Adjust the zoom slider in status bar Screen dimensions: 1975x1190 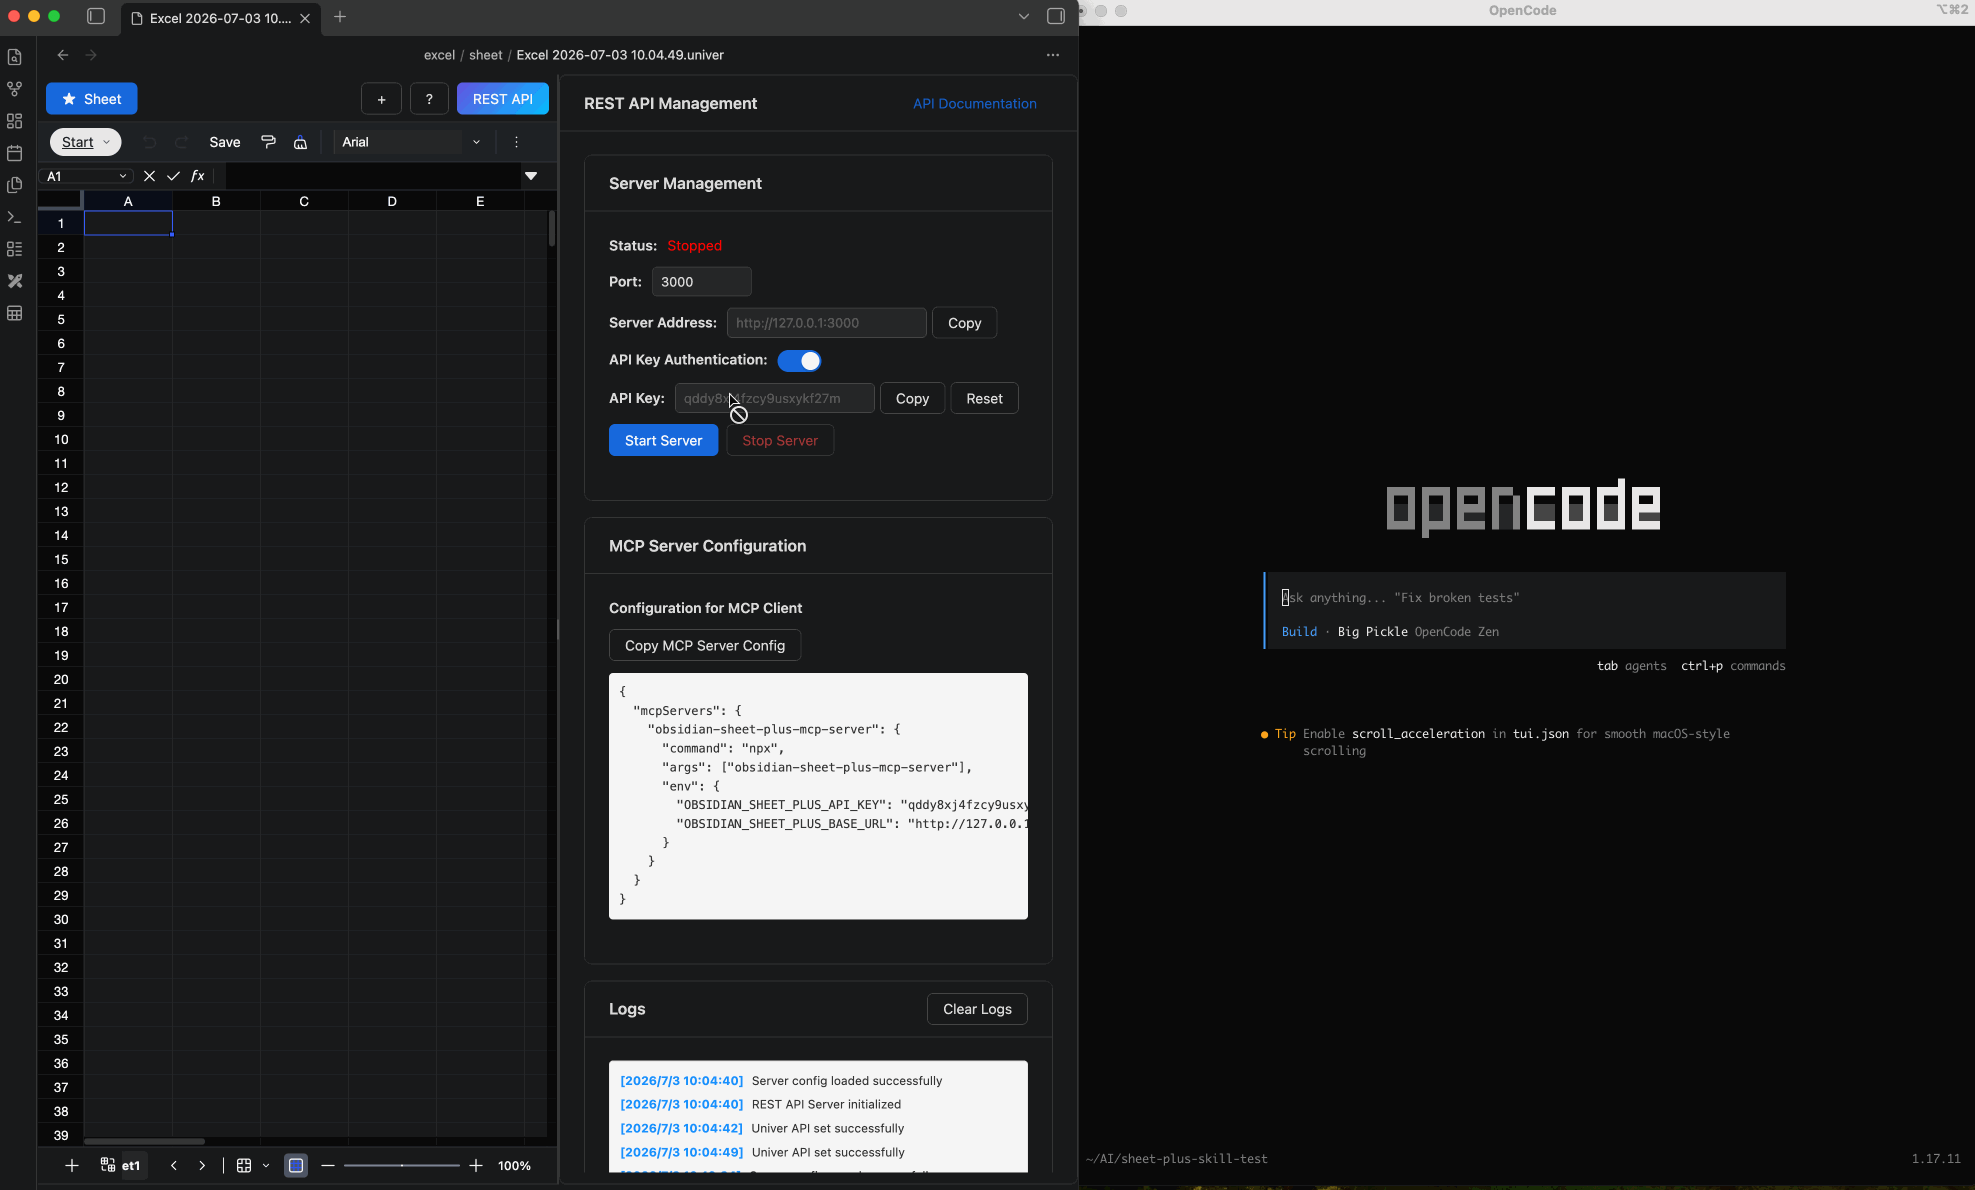click(401, 1165)
